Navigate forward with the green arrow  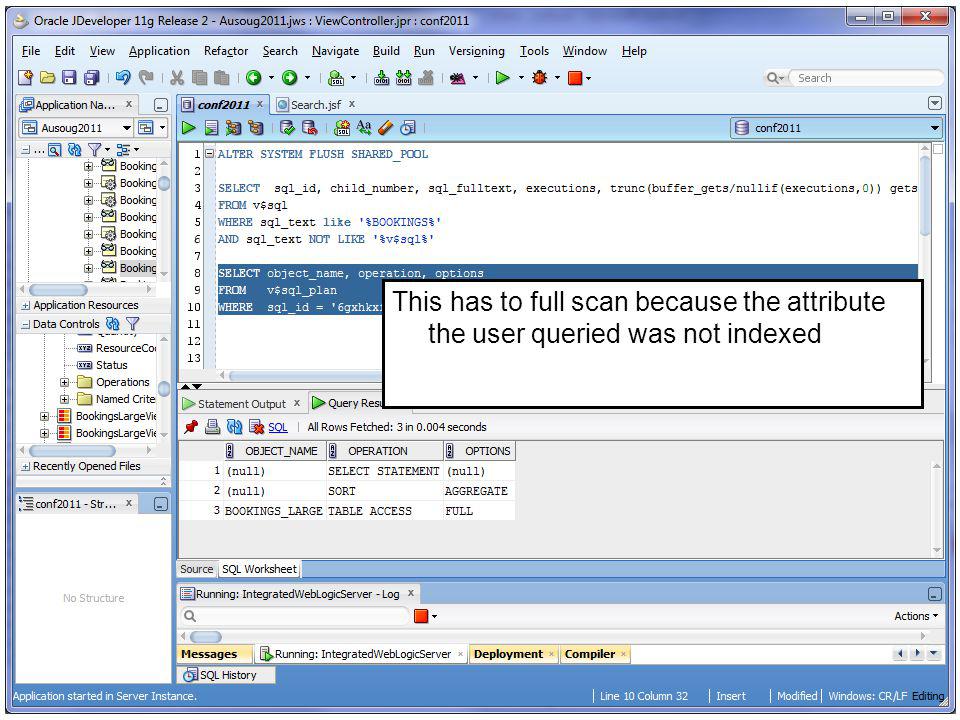click(x=289, y=78)
